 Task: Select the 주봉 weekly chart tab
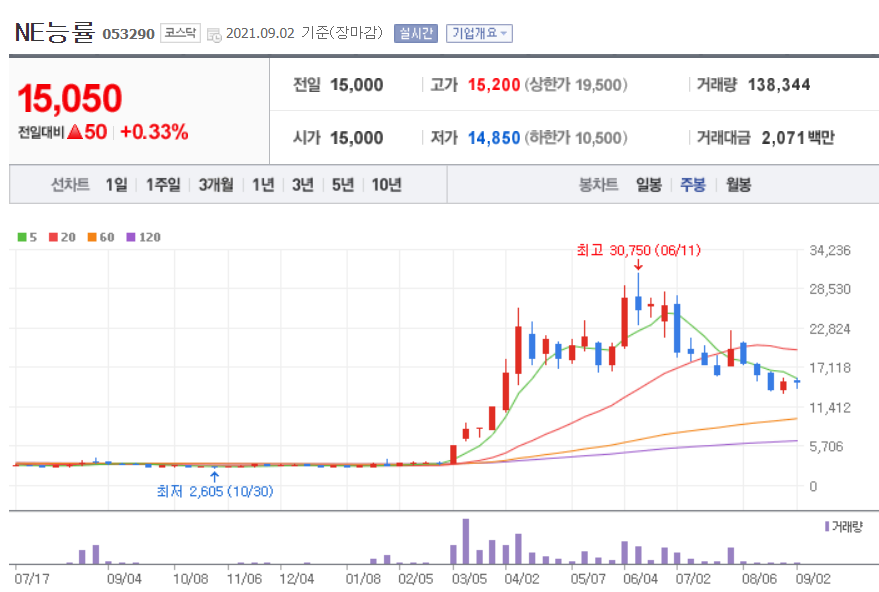tap(693, 186)
